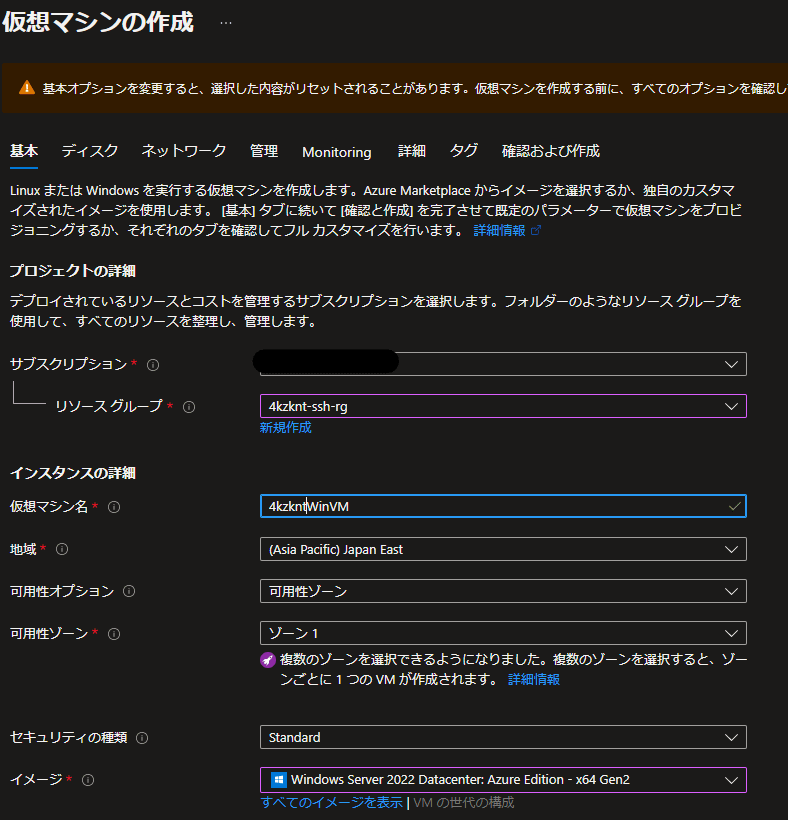
Task: Expand 可用性オプション dropdown showing 可用性ゾーン
Action: click(x=503, y=591)
